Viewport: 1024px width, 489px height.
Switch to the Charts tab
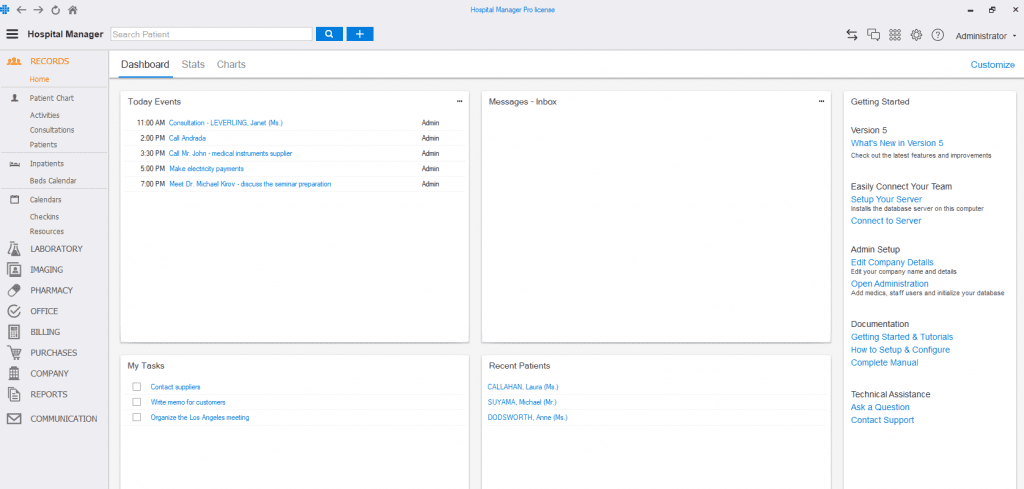coord(231,65)
